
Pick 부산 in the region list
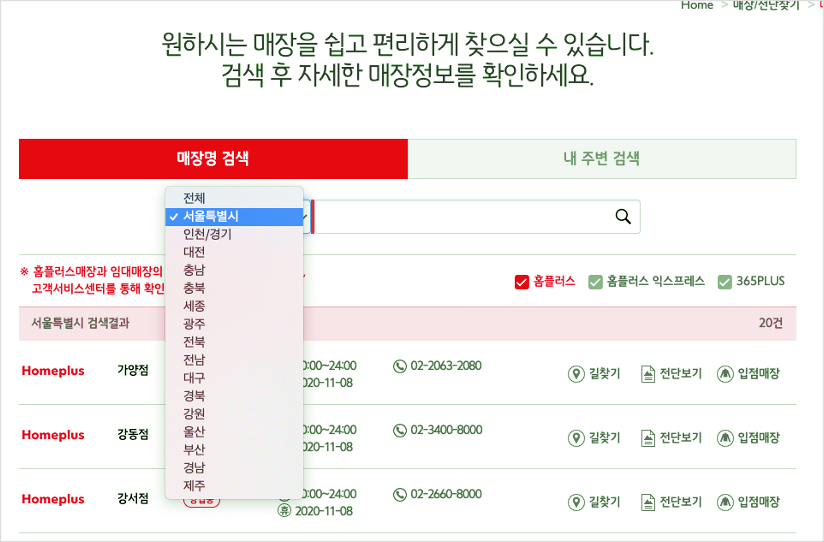click(234, 449)
